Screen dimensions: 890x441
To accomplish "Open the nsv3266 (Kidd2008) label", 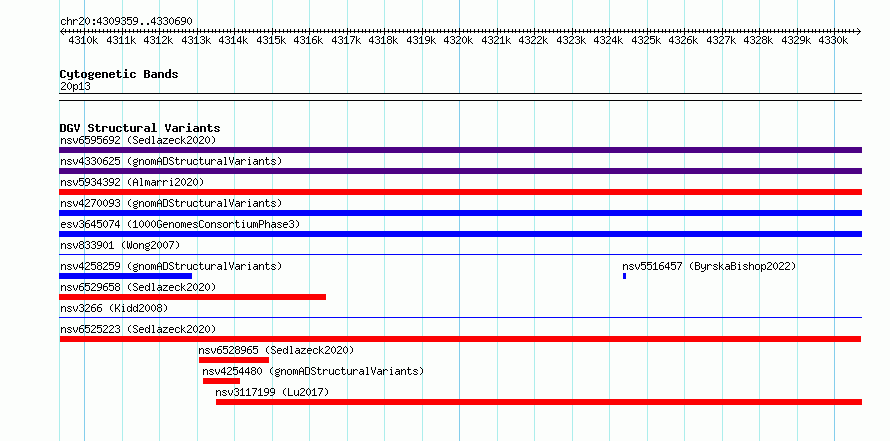I will coord(114,308).
